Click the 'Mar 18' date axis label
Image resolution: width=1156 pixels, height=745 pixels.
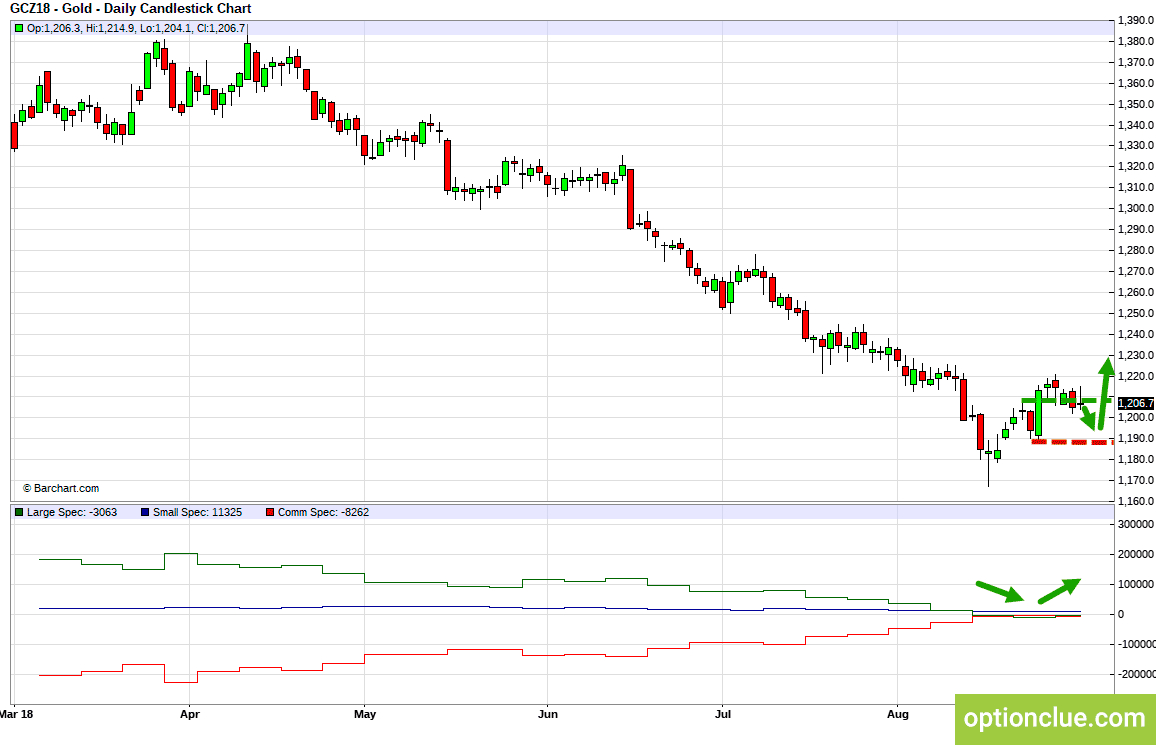pyautogui.click(x=17, y=714)
